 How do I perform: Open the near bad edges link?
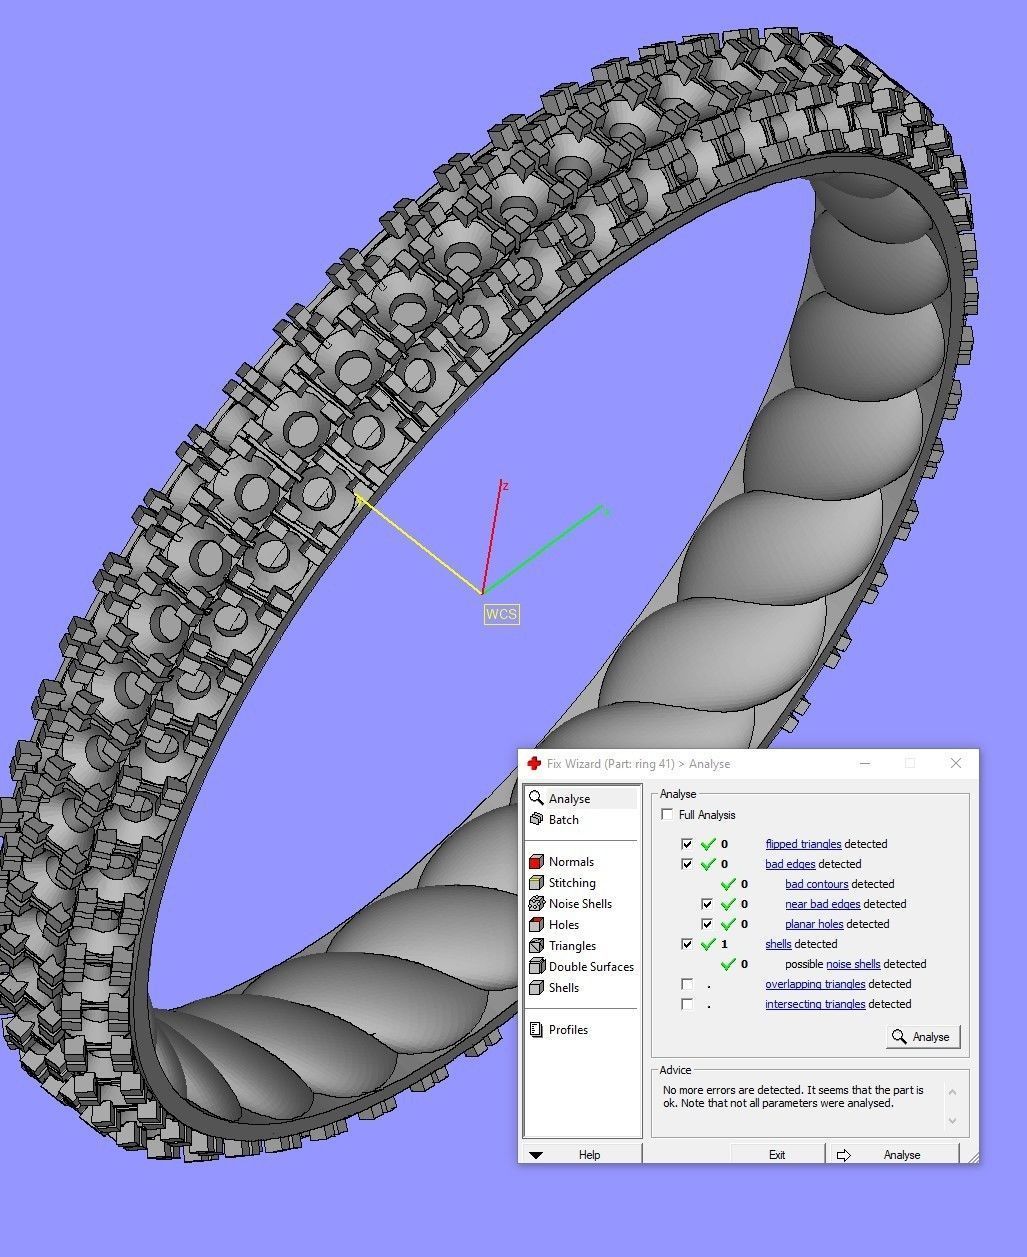[x=822, y=904]
